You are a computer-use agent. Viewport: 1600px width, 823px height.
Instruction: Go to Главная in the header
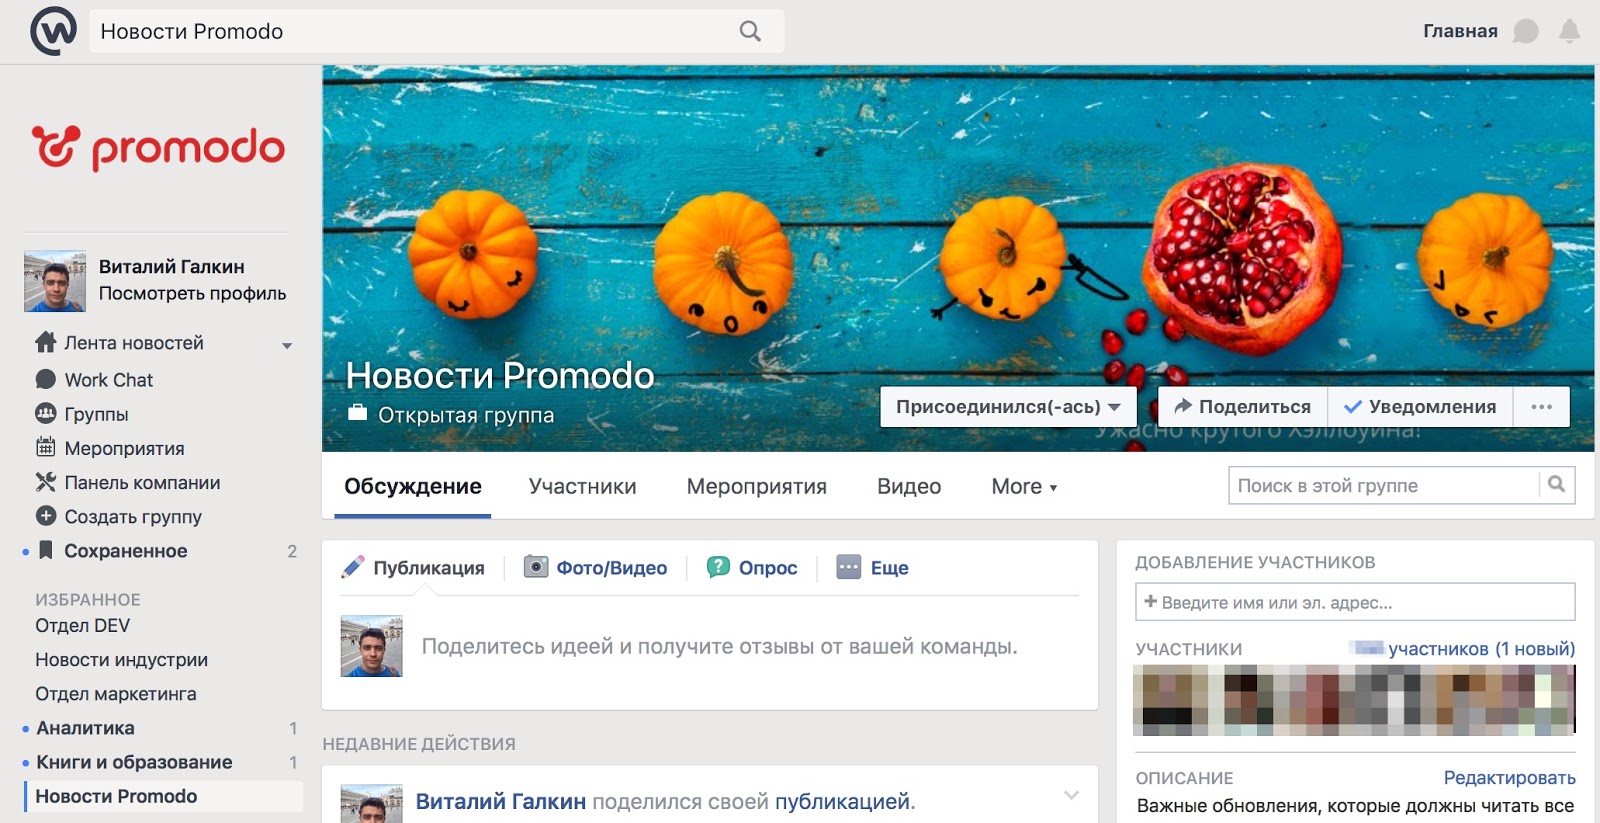(x=1460, y=31)
